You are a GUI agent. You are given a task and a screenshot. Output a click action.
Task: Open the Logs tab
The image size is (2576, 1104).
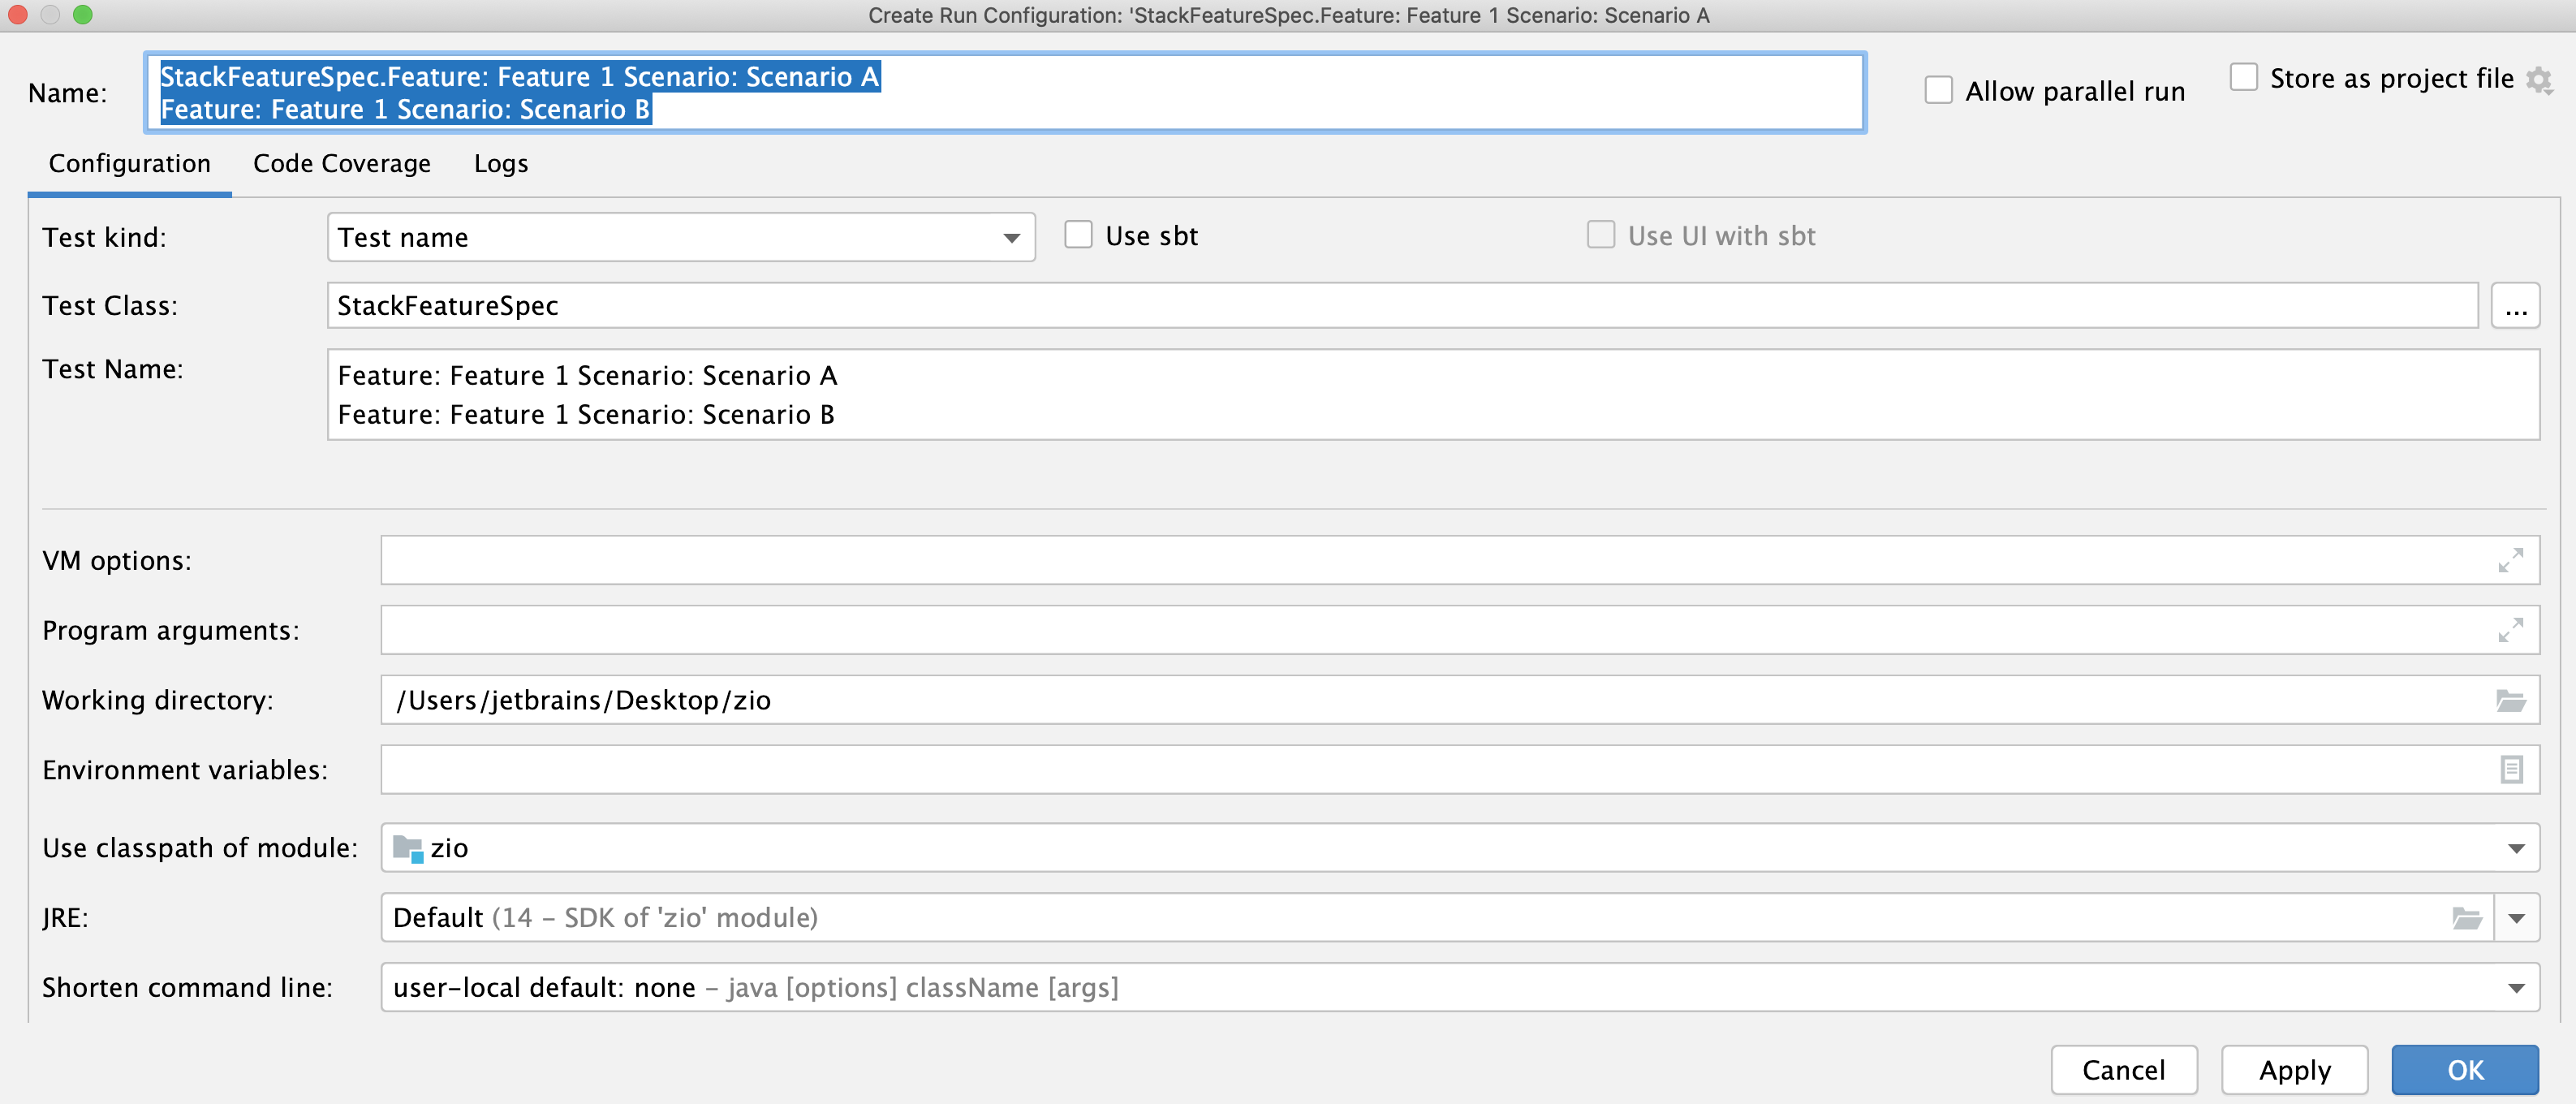point(501,163)
